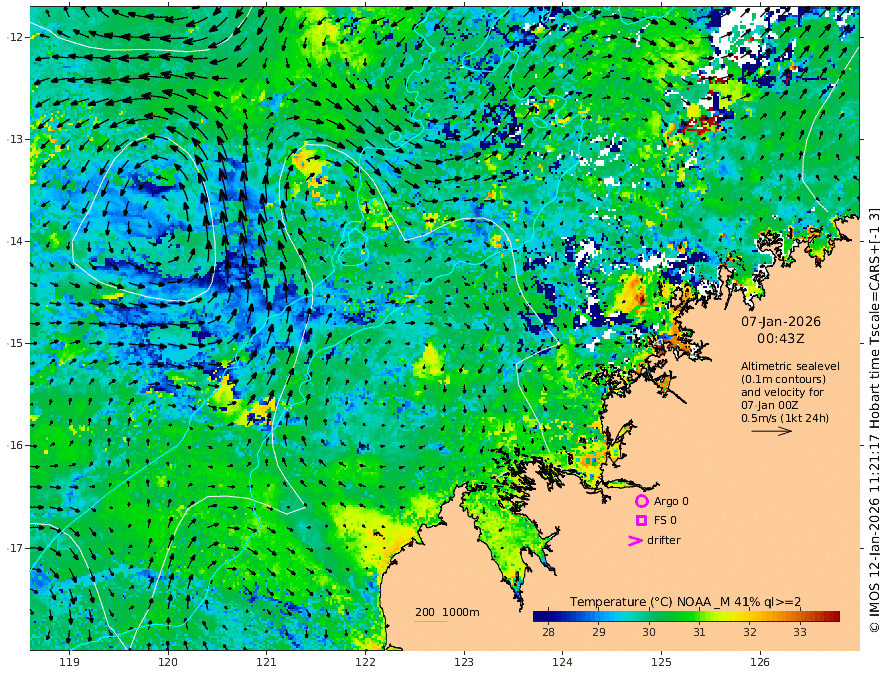Click the 'Temperature (°C) NOAA _M 41% ql>=2' title
880x680 pixels.
[685, 601]
